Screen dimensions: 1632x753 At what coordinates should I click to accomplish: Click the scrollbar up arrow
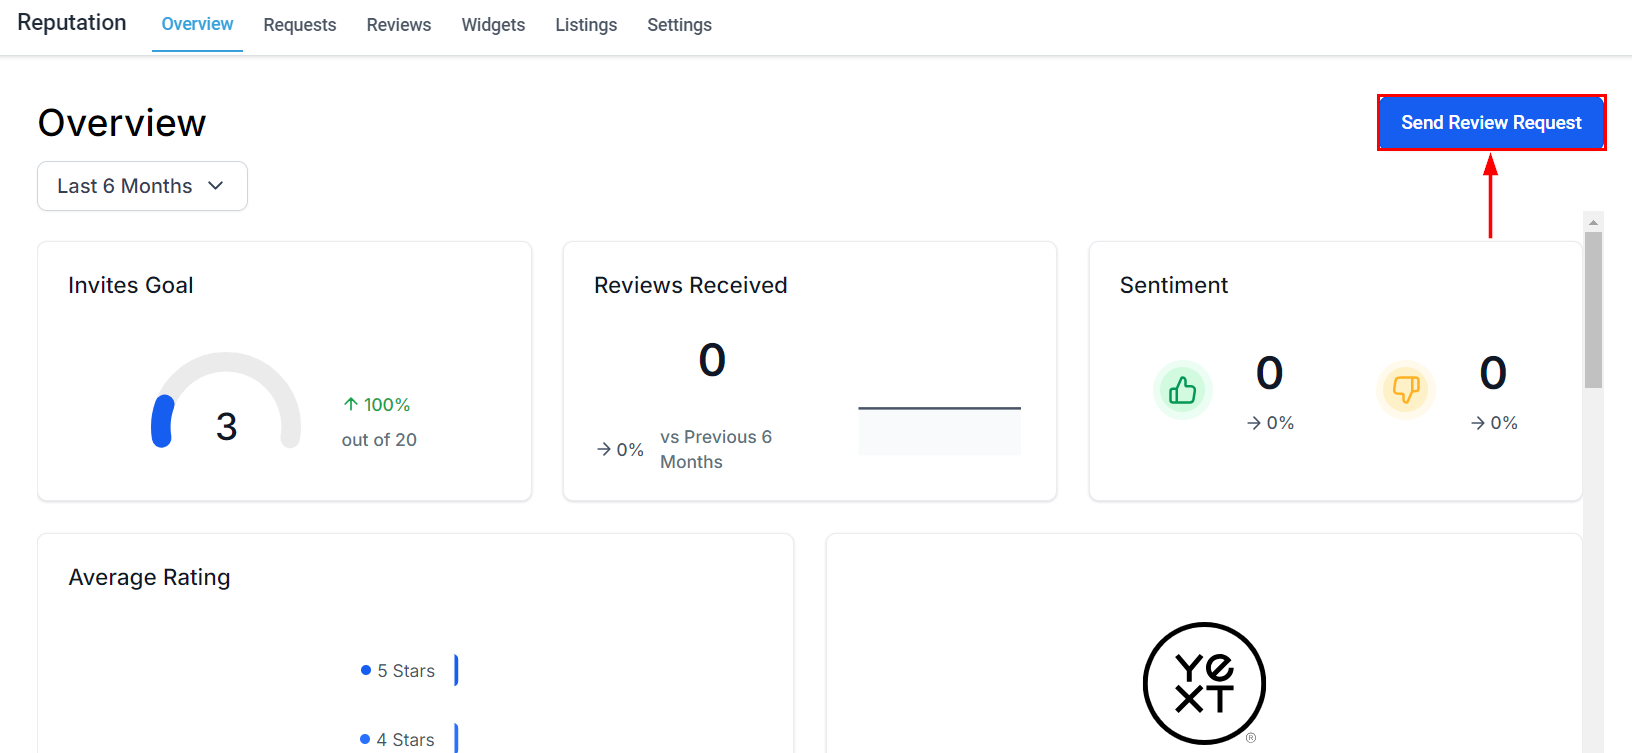(1593, 222)
